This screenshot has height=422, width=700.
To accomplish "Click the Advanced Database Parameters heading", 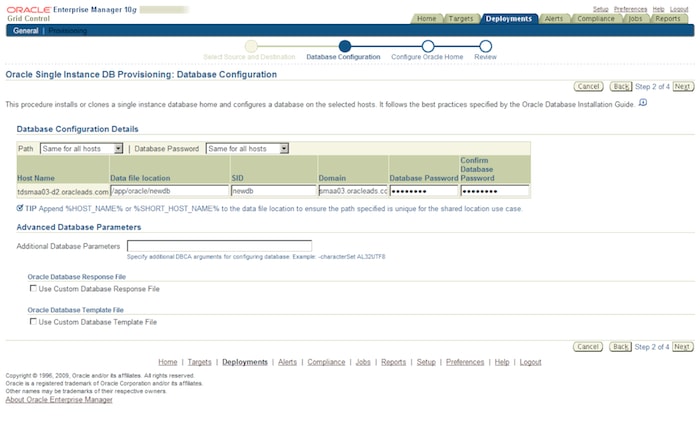I will coord(79,227).
